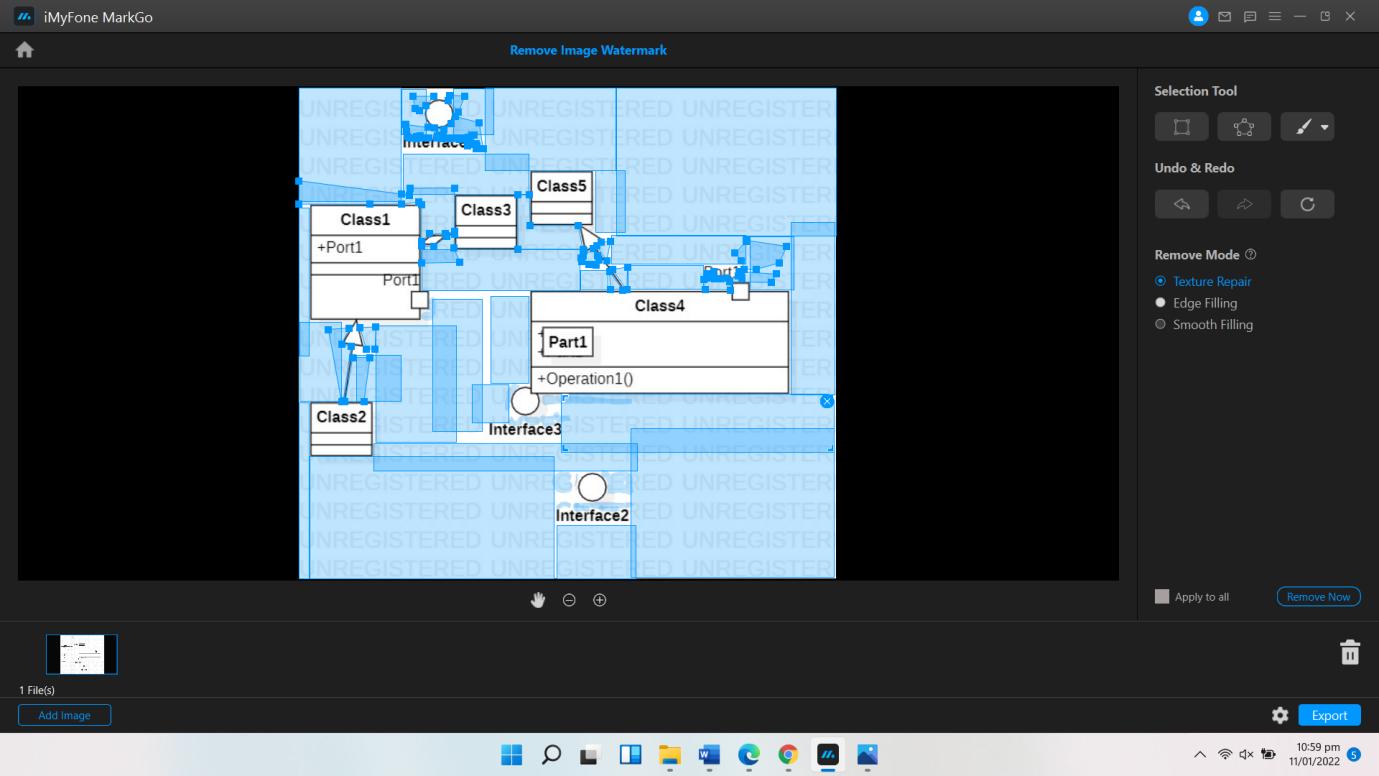This screenshot has height=776, width=1379.
Task: Activate the hand pan tool
Action: point(538,600)
